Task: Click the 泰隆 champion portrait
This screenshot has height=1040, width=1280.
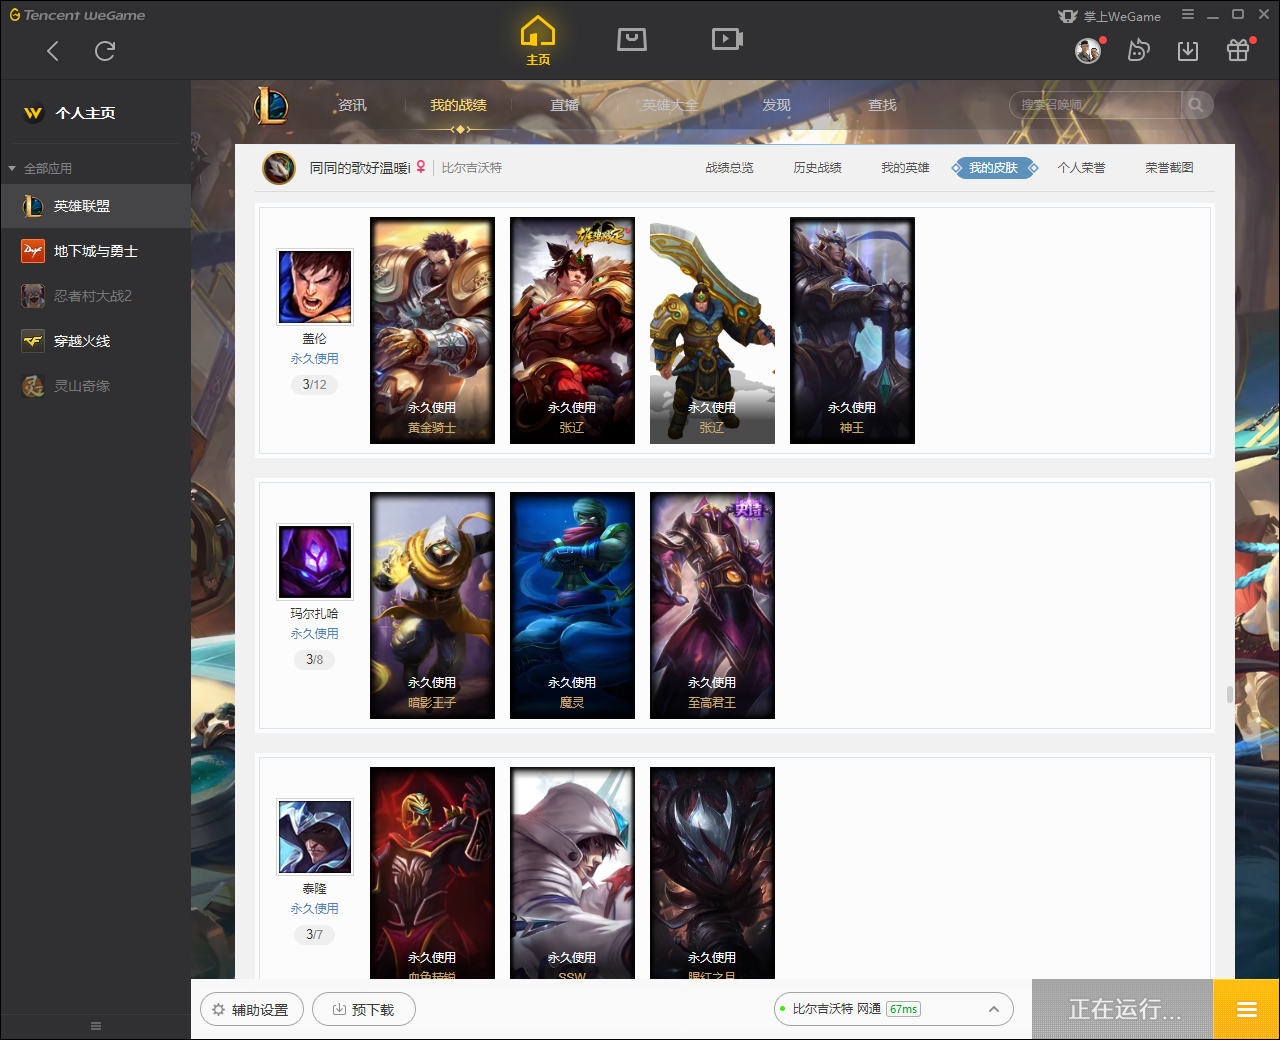Action: point(315,837)
